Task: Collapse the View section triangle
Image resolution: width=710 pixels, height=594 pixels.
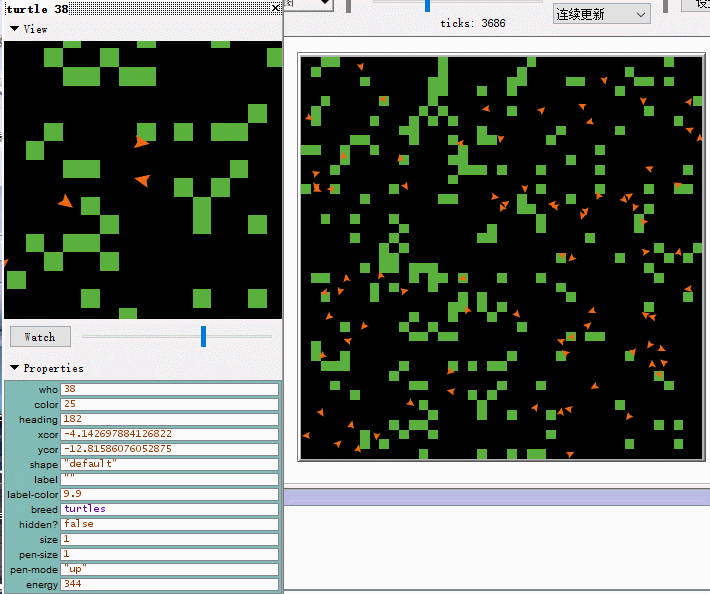Action: click(x=14, y=29)
